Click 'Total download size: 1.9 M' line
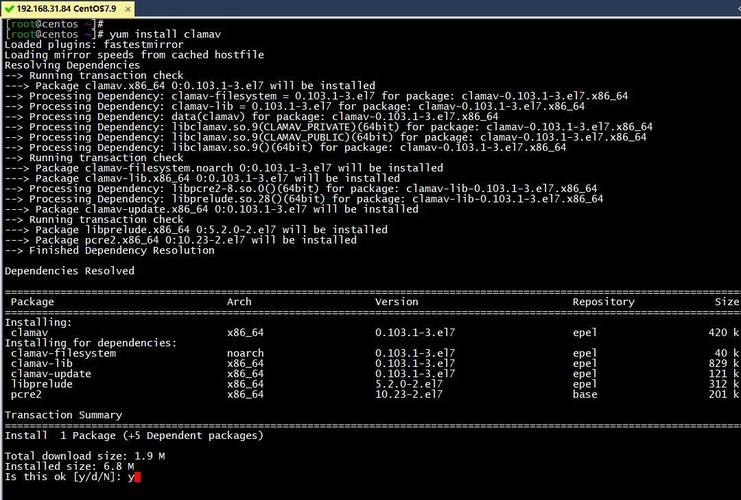Image resolution: width=741 pixels, height=500 pixels. click(x=85, y=457)
